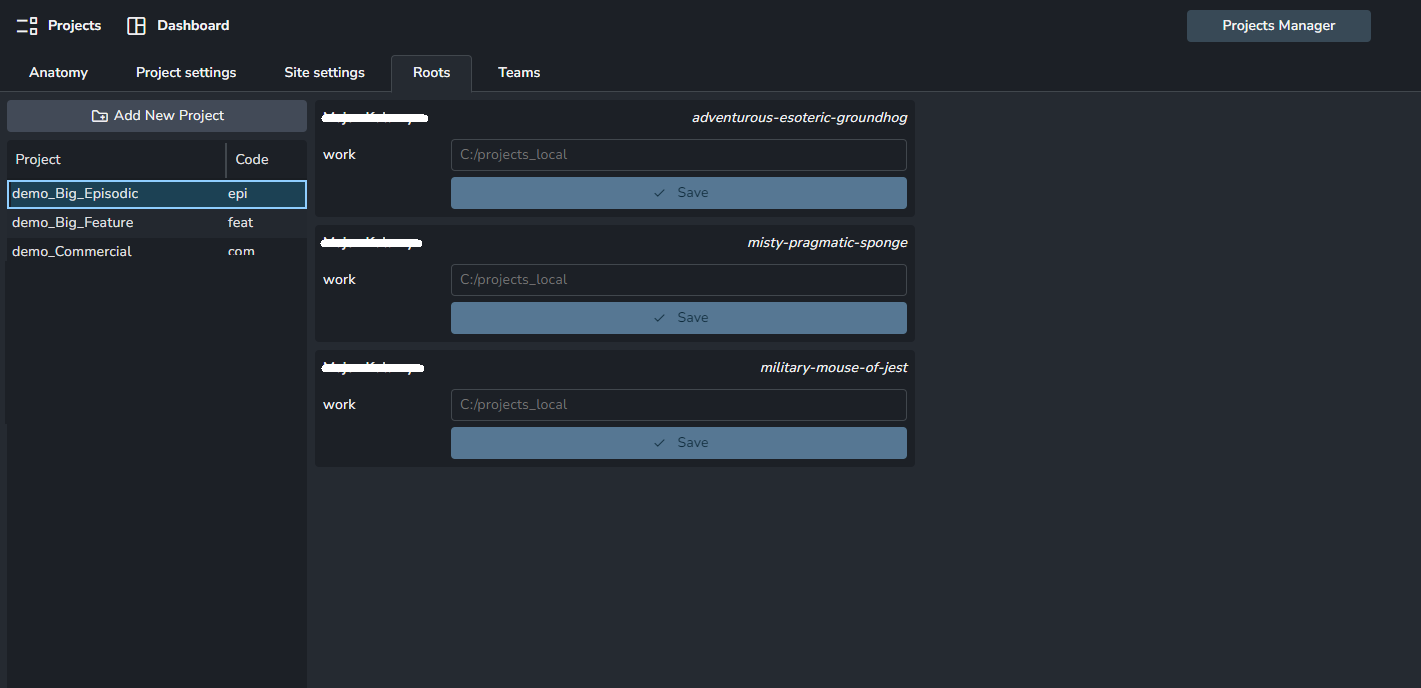The height and width of the screenshot is (688, 1421).
Task: Select the Roots tab
Action: coord(431,73)
